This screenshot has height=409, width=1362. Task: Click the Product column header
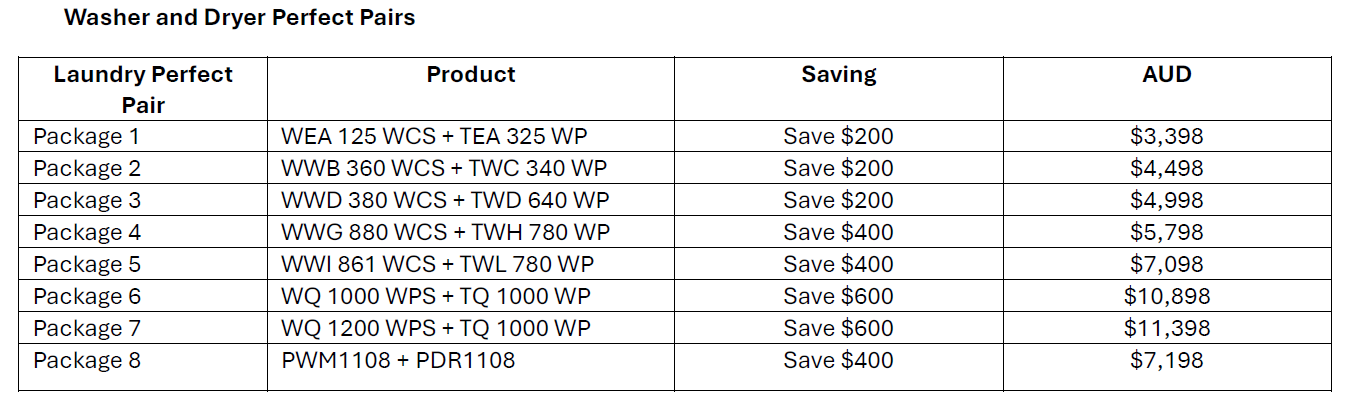tap(471, 74)
